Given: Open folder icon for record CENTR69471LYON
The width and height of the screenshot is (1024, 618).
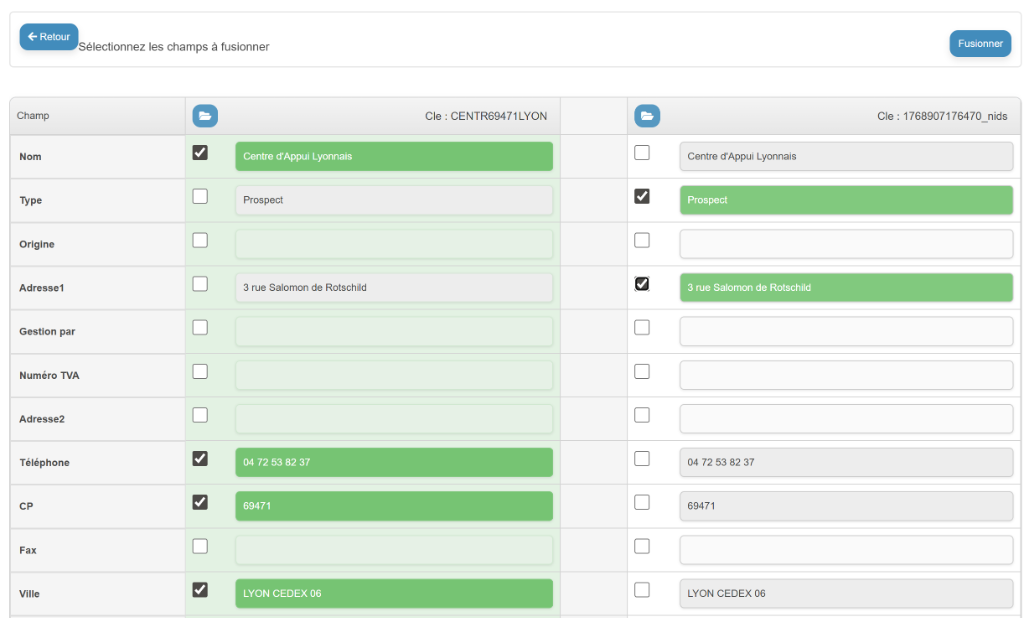Looking at the screenshot, I should [205, 116].
